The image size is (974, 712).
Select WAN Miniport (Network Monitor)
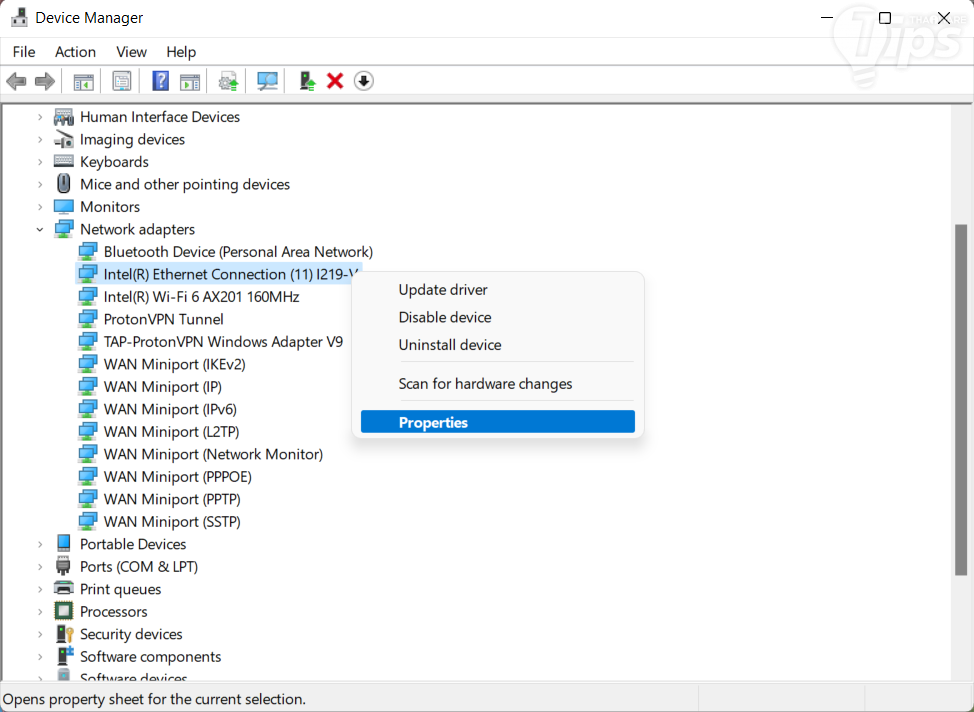(213, 454)
